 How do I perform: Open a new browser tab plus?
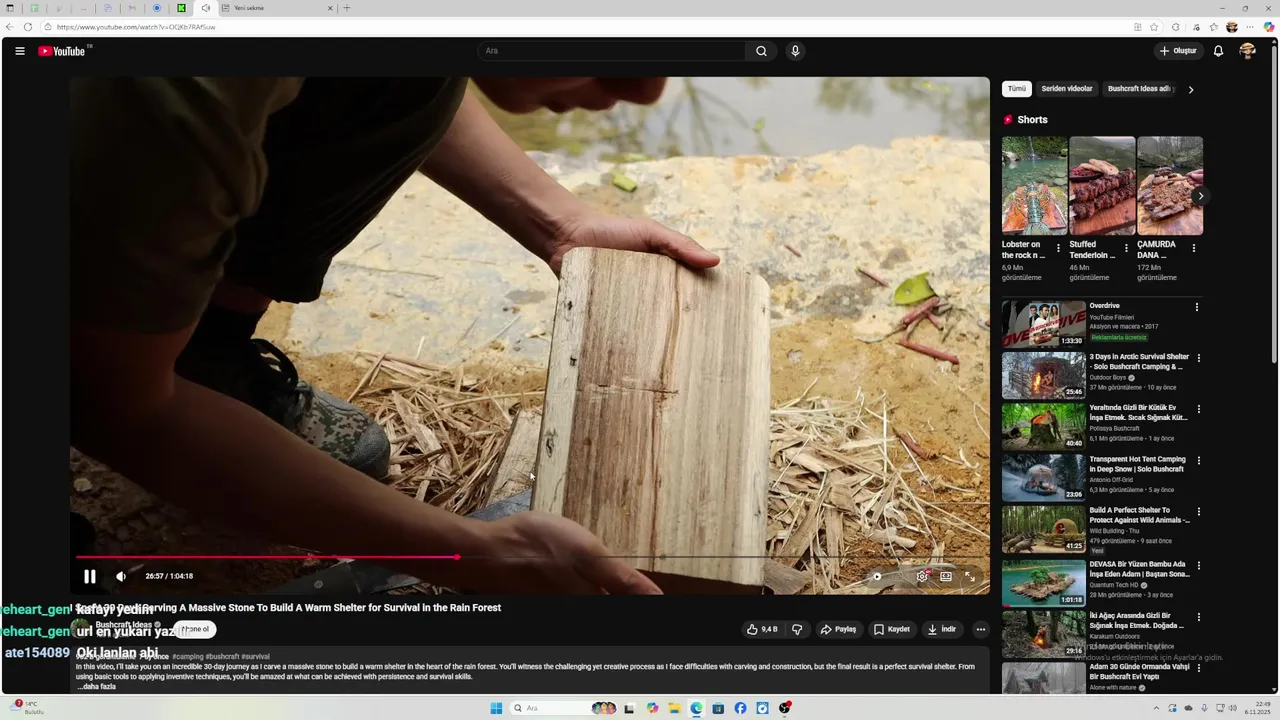click(x=347, y=8)
